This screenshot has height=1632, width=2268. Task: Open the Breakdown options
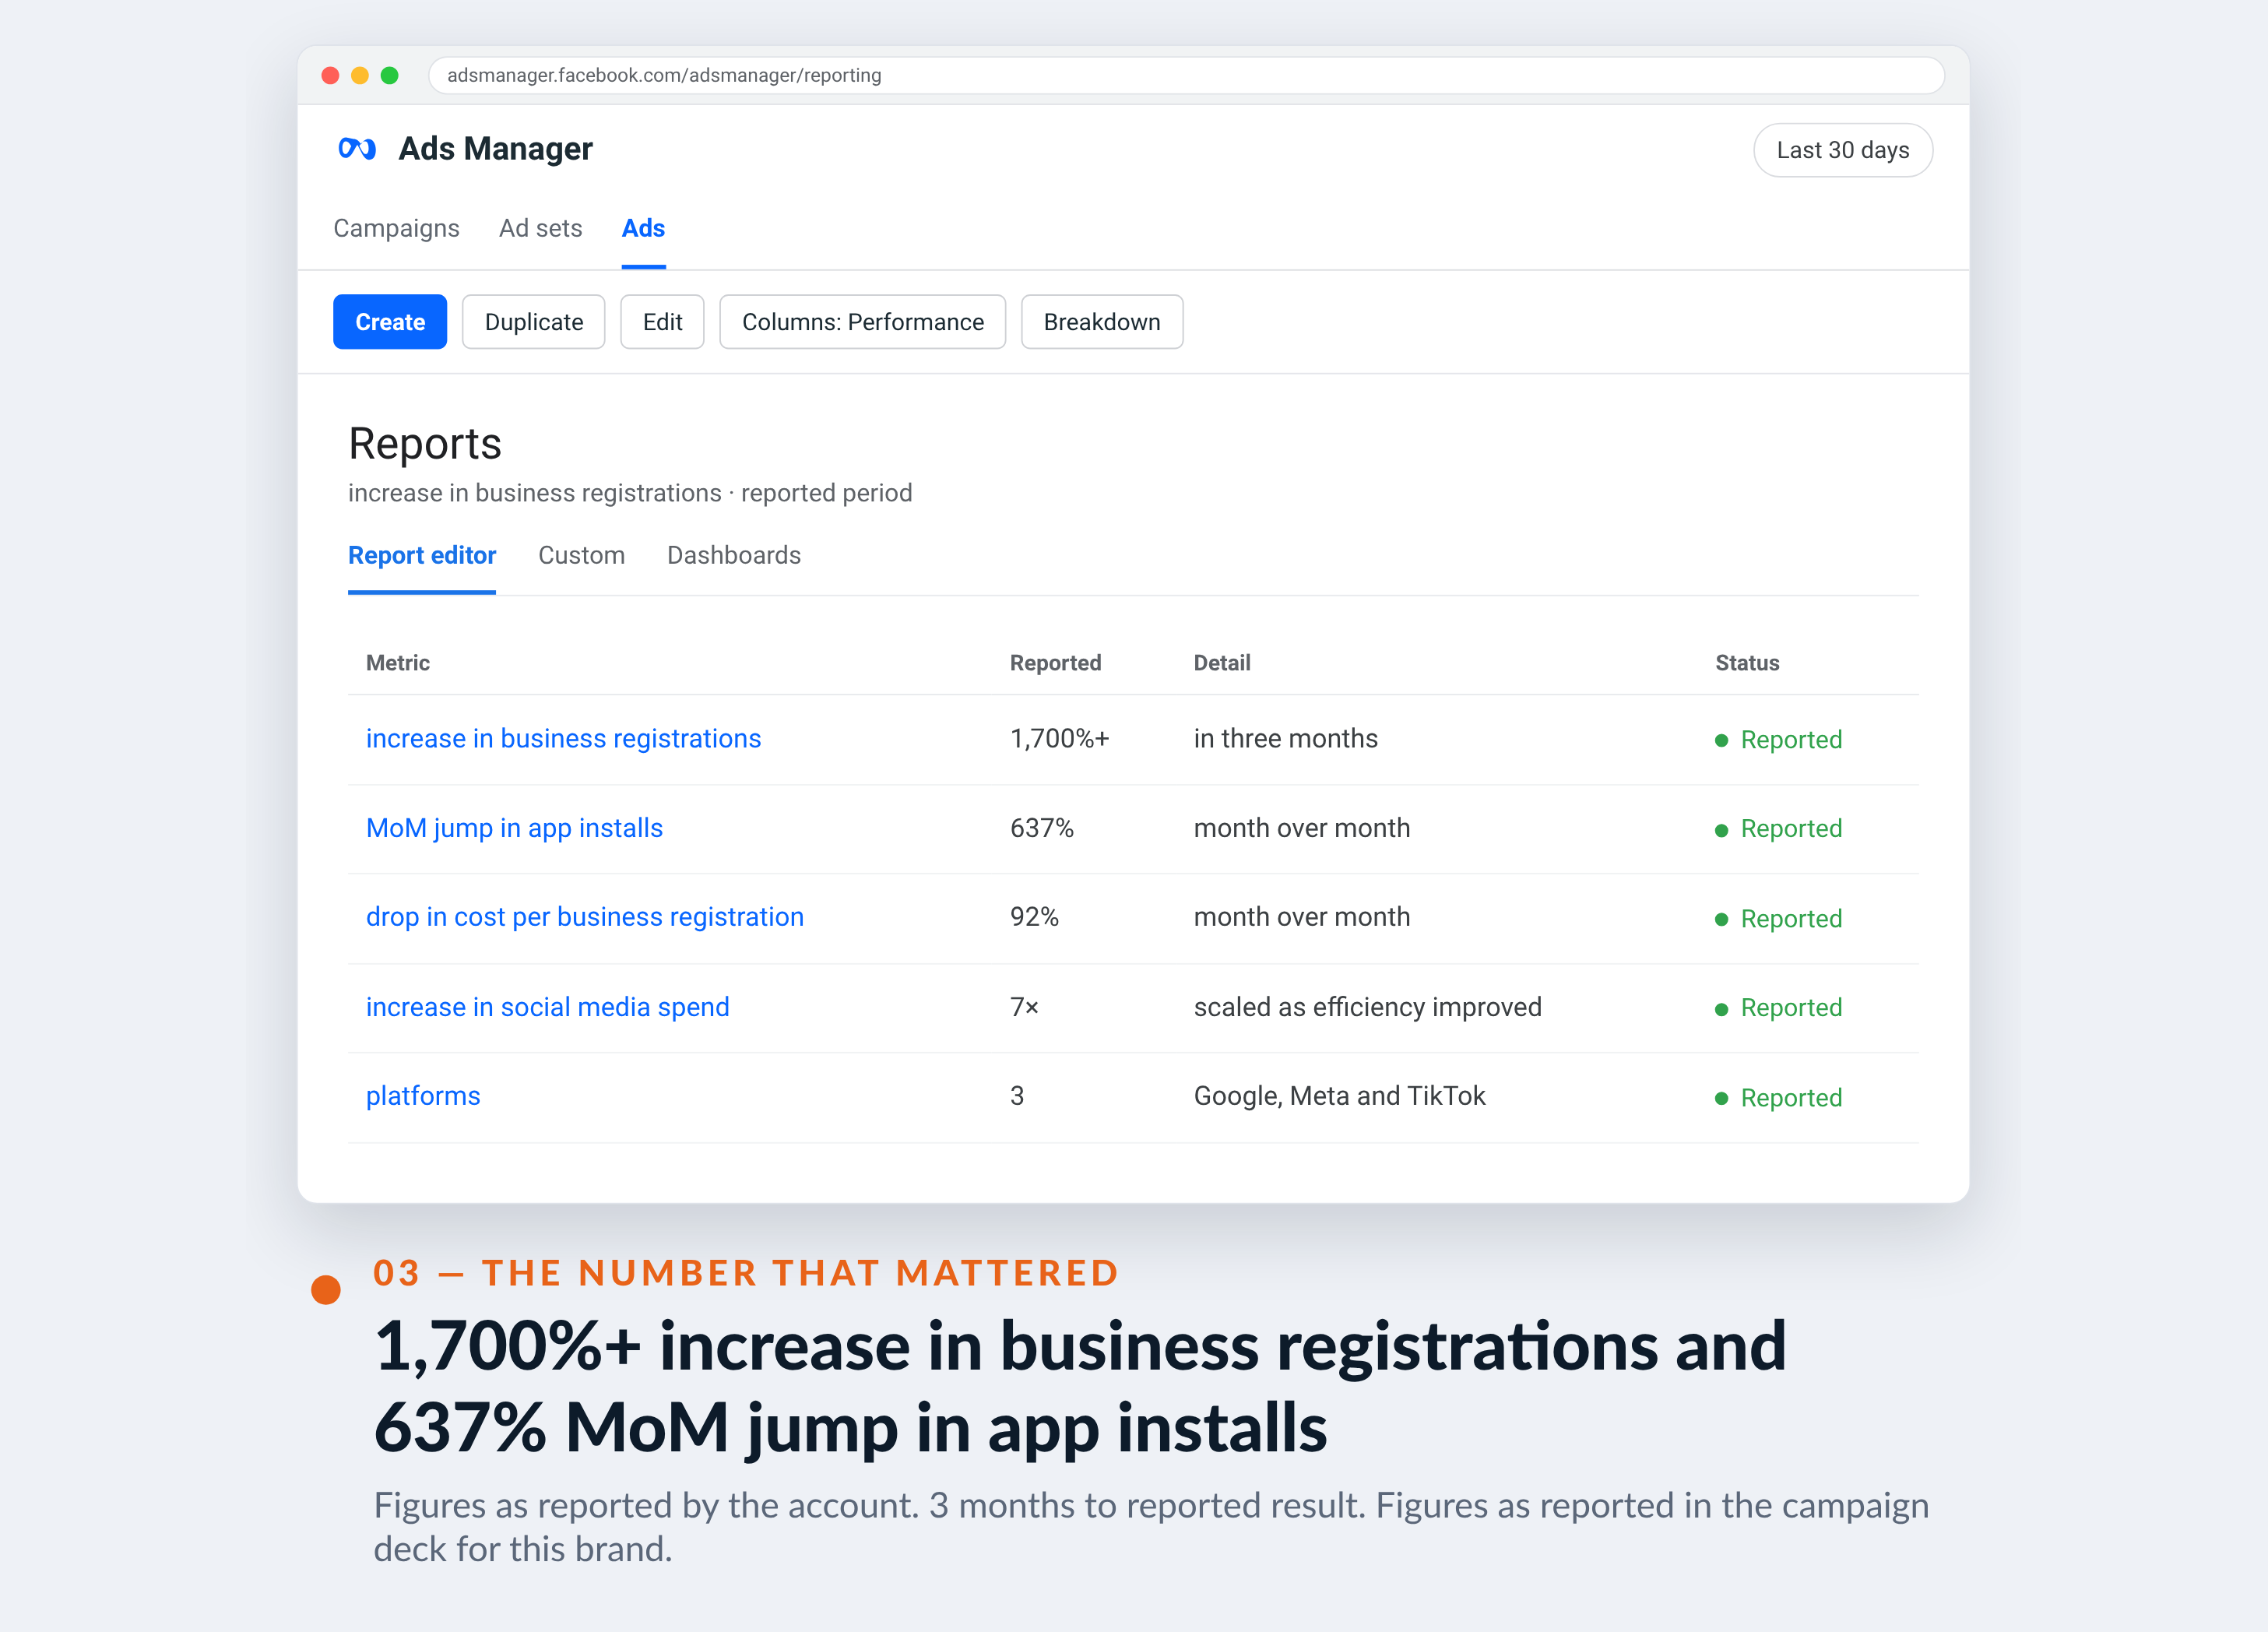pos(1102,322)
